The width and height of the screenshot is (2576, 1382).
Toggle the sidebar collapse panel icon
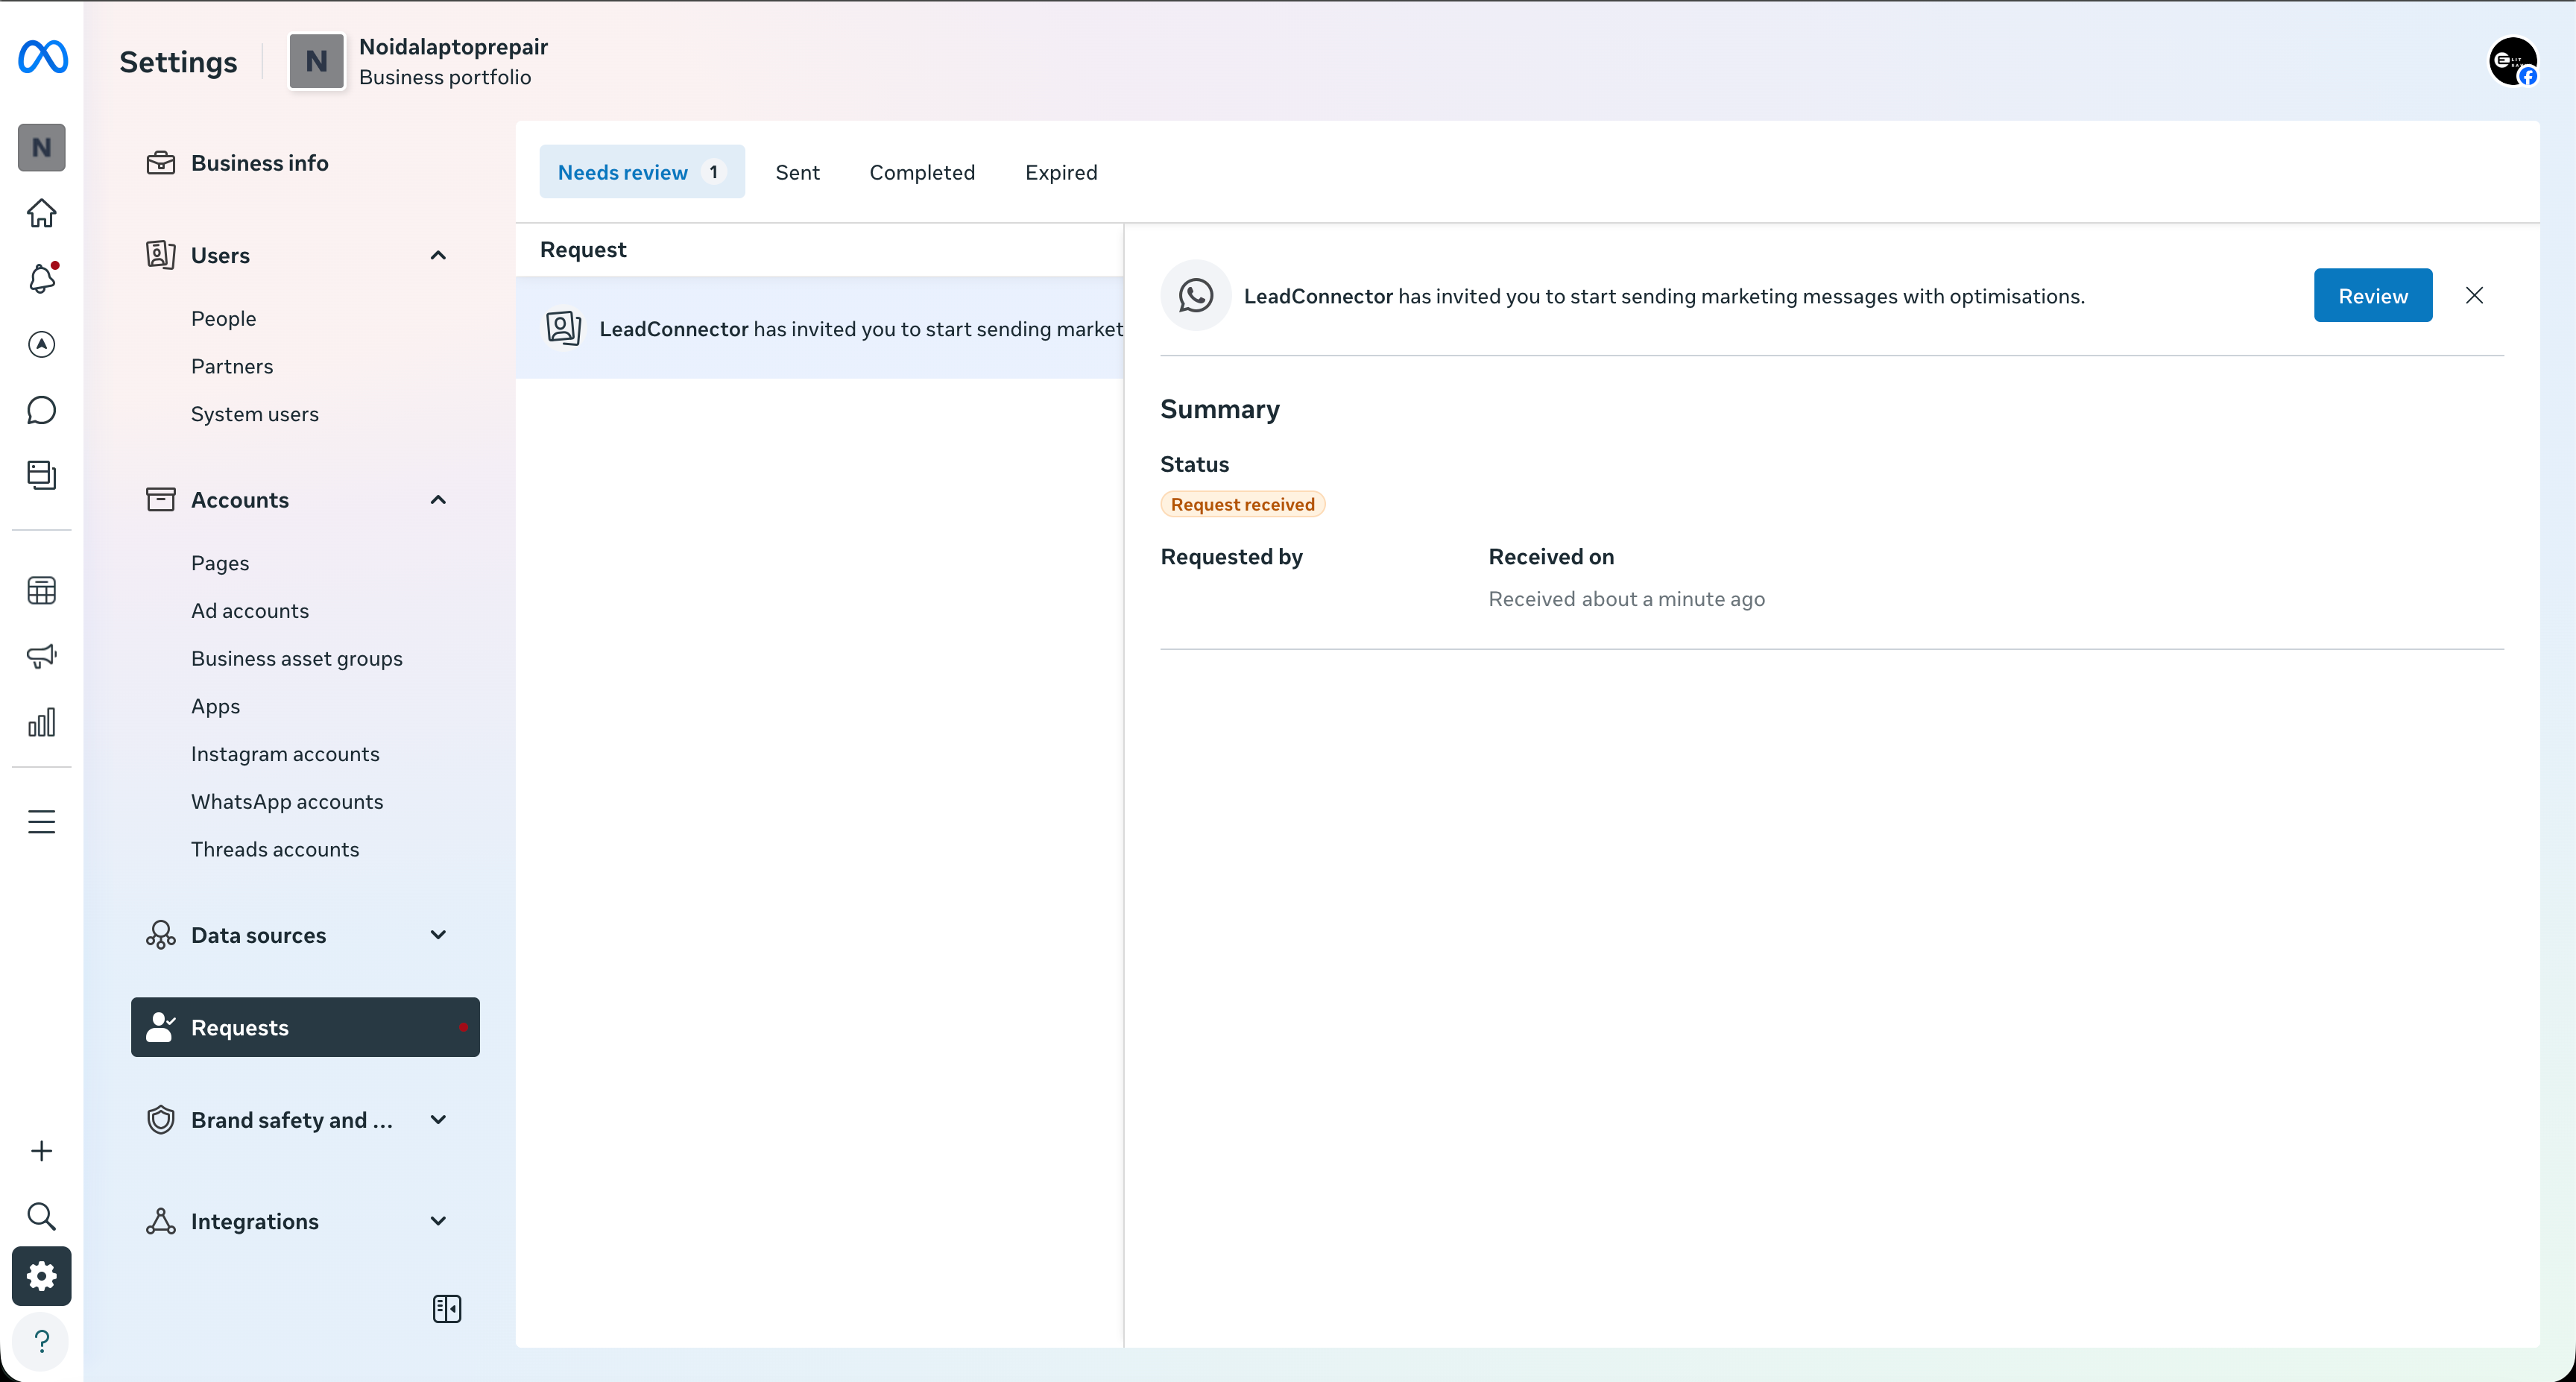point(447,1309)
